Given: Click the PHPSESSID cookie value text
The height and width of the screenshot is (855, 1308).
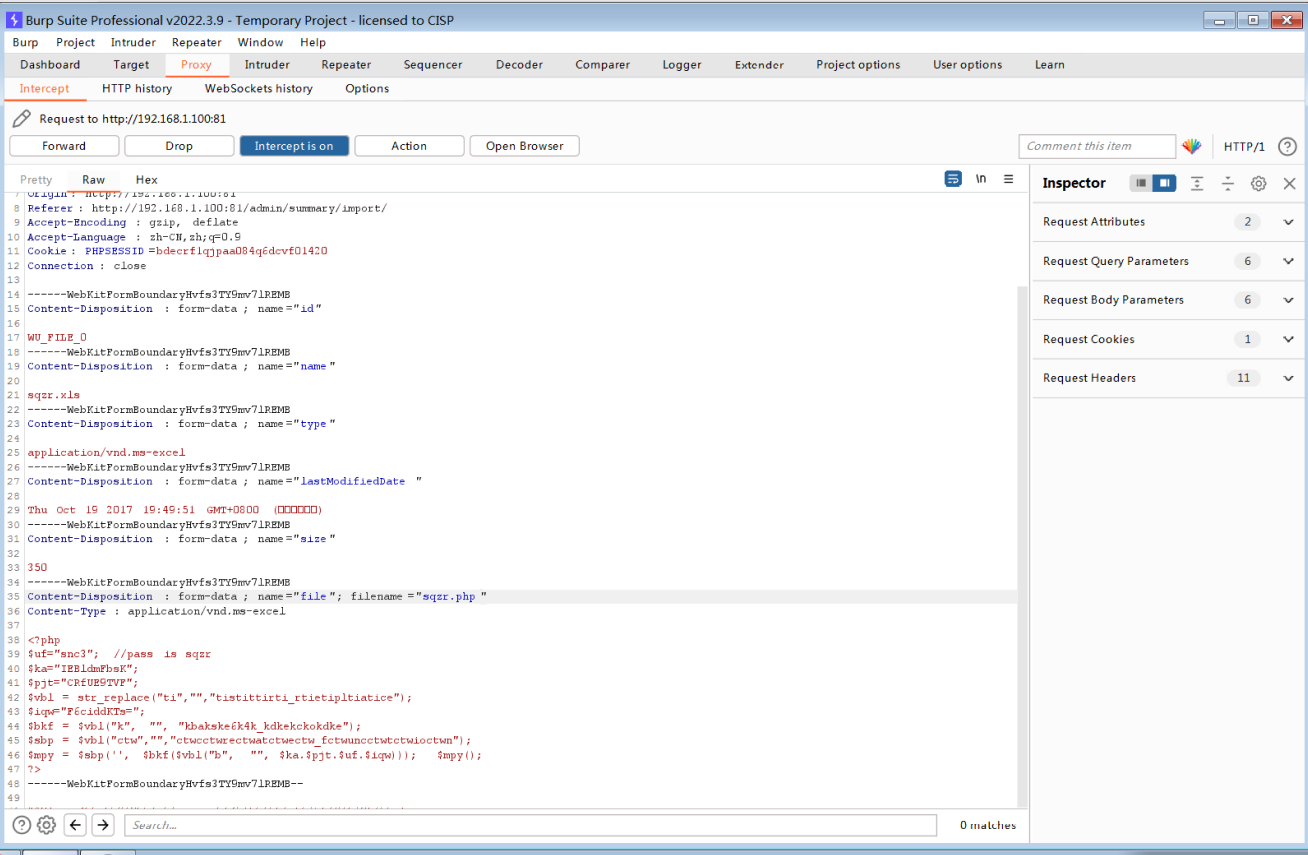Looking at the screenshot, I should point(241,251).
